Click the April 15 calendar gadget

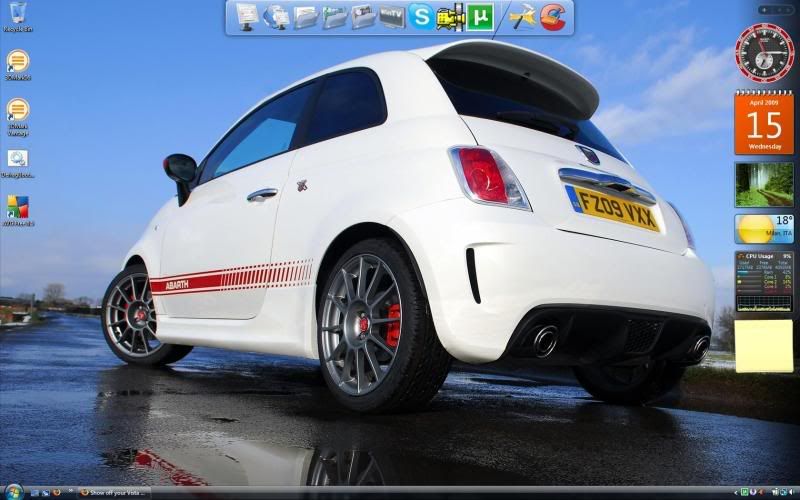click(x=764, y=122)
